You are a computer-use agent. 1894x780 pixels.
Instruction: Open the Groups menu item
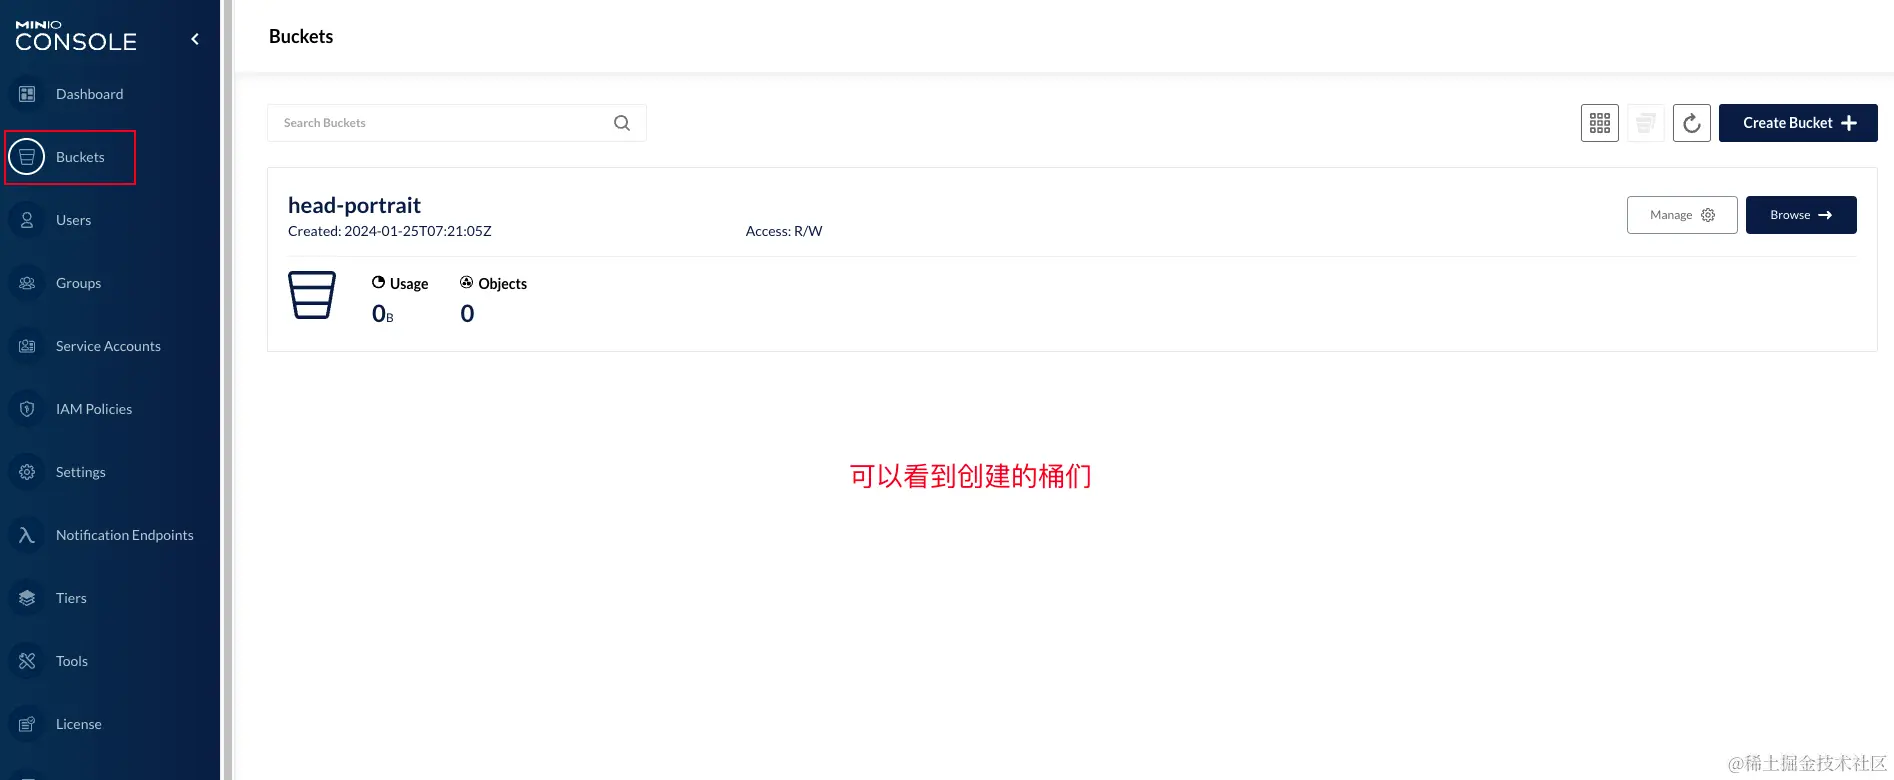[x=78, y=283]
